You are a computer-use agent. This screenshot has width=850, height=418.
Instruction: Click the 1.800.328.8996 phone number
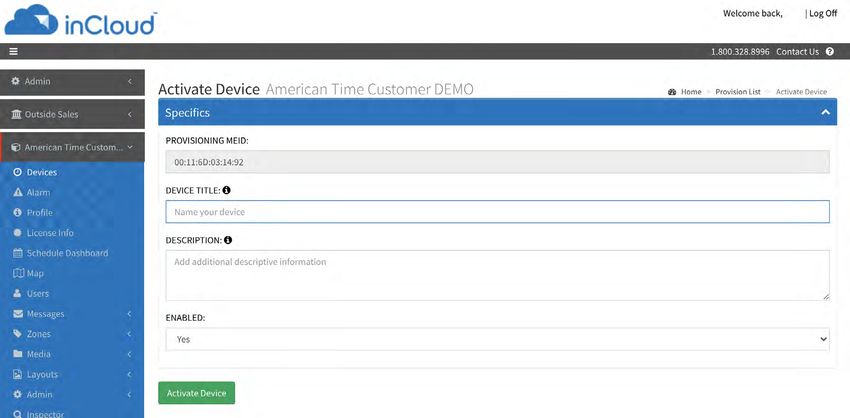[x=740, y=52]
